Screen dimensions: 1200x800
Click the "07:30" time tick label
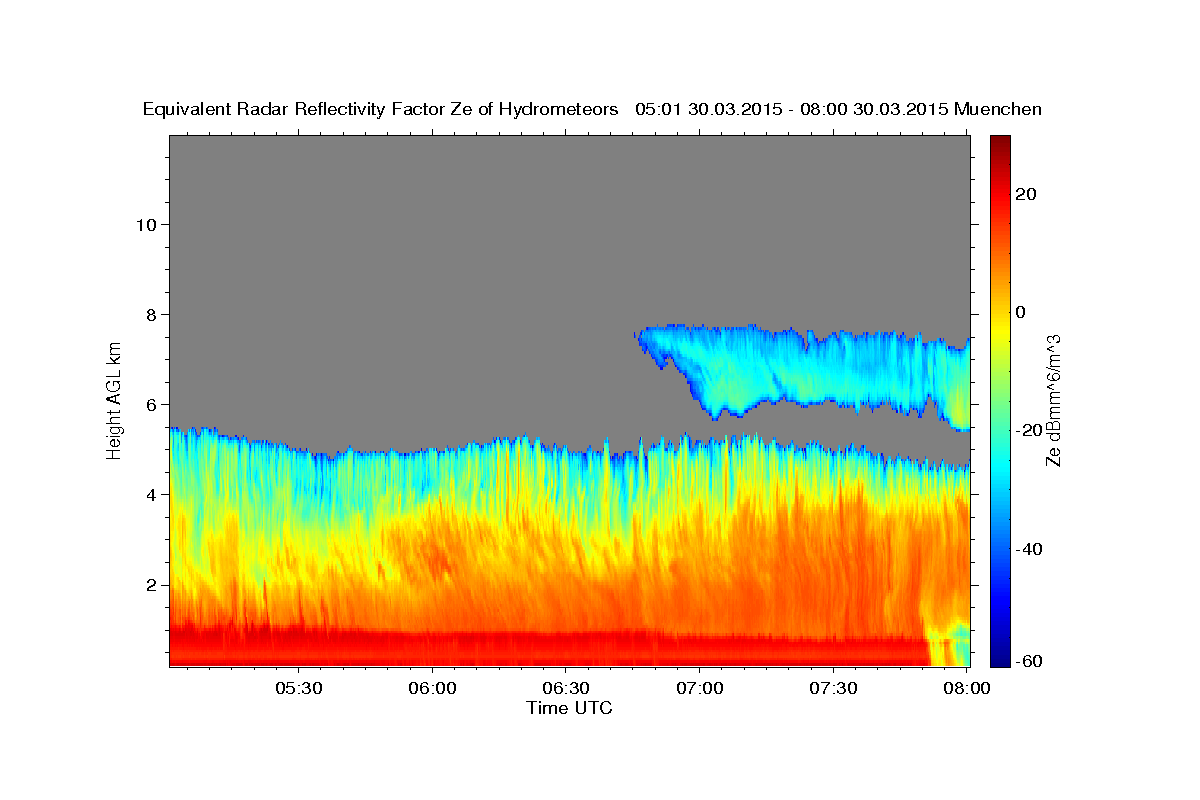[x=833, y=689]
